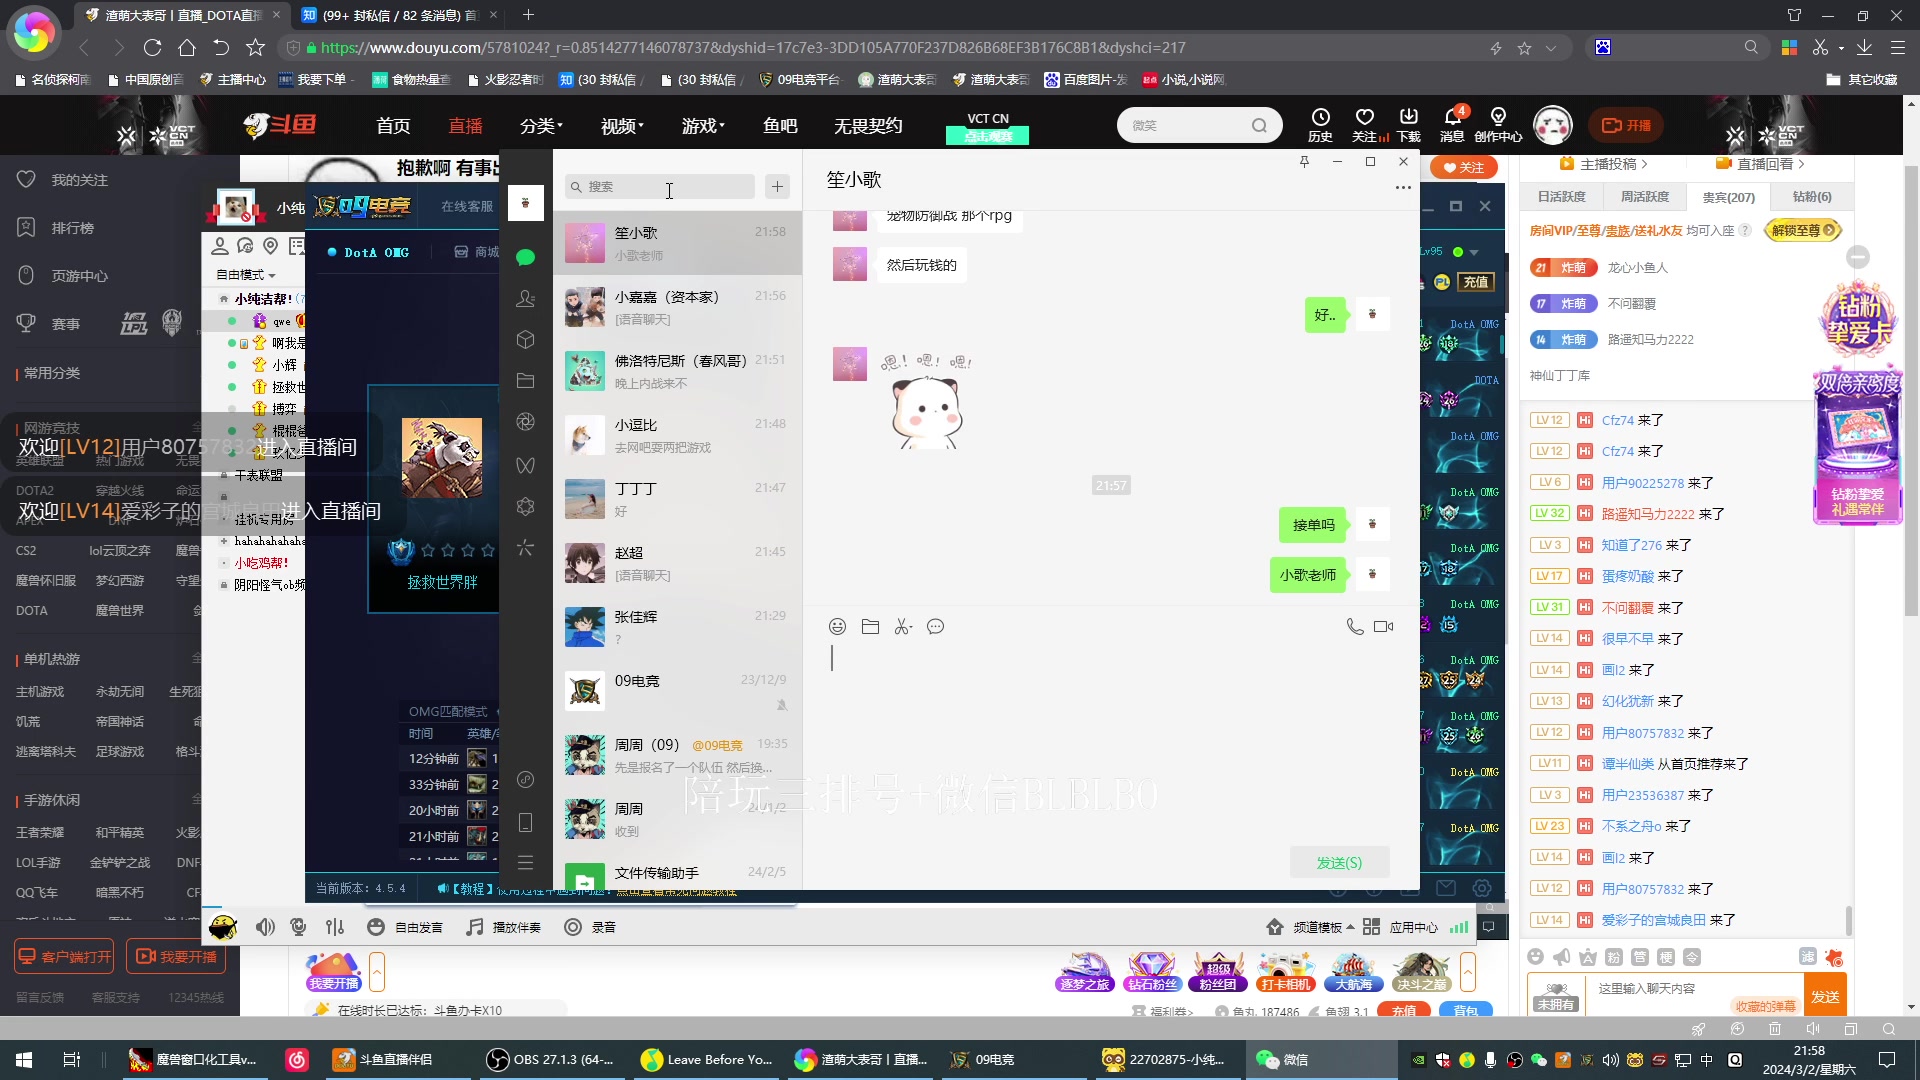Click WeChat message input area
The height and width of the screenshot is (1080, 1920).
pyautogui.click(x=1110, y=740)
